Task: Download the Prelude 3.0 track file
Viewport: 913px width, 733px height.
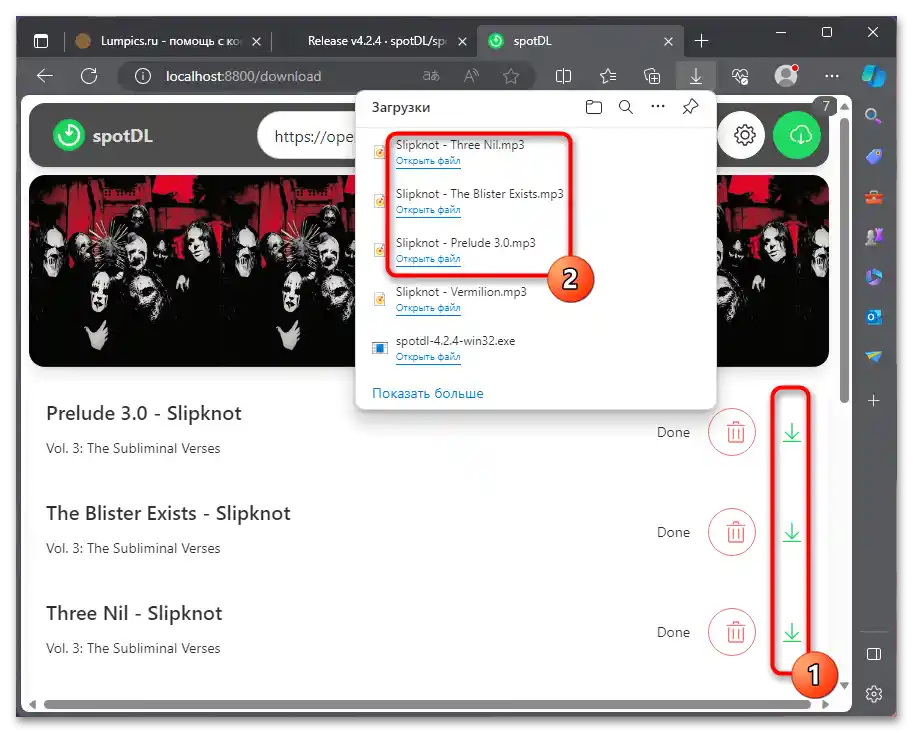Action: click(791, 433)
